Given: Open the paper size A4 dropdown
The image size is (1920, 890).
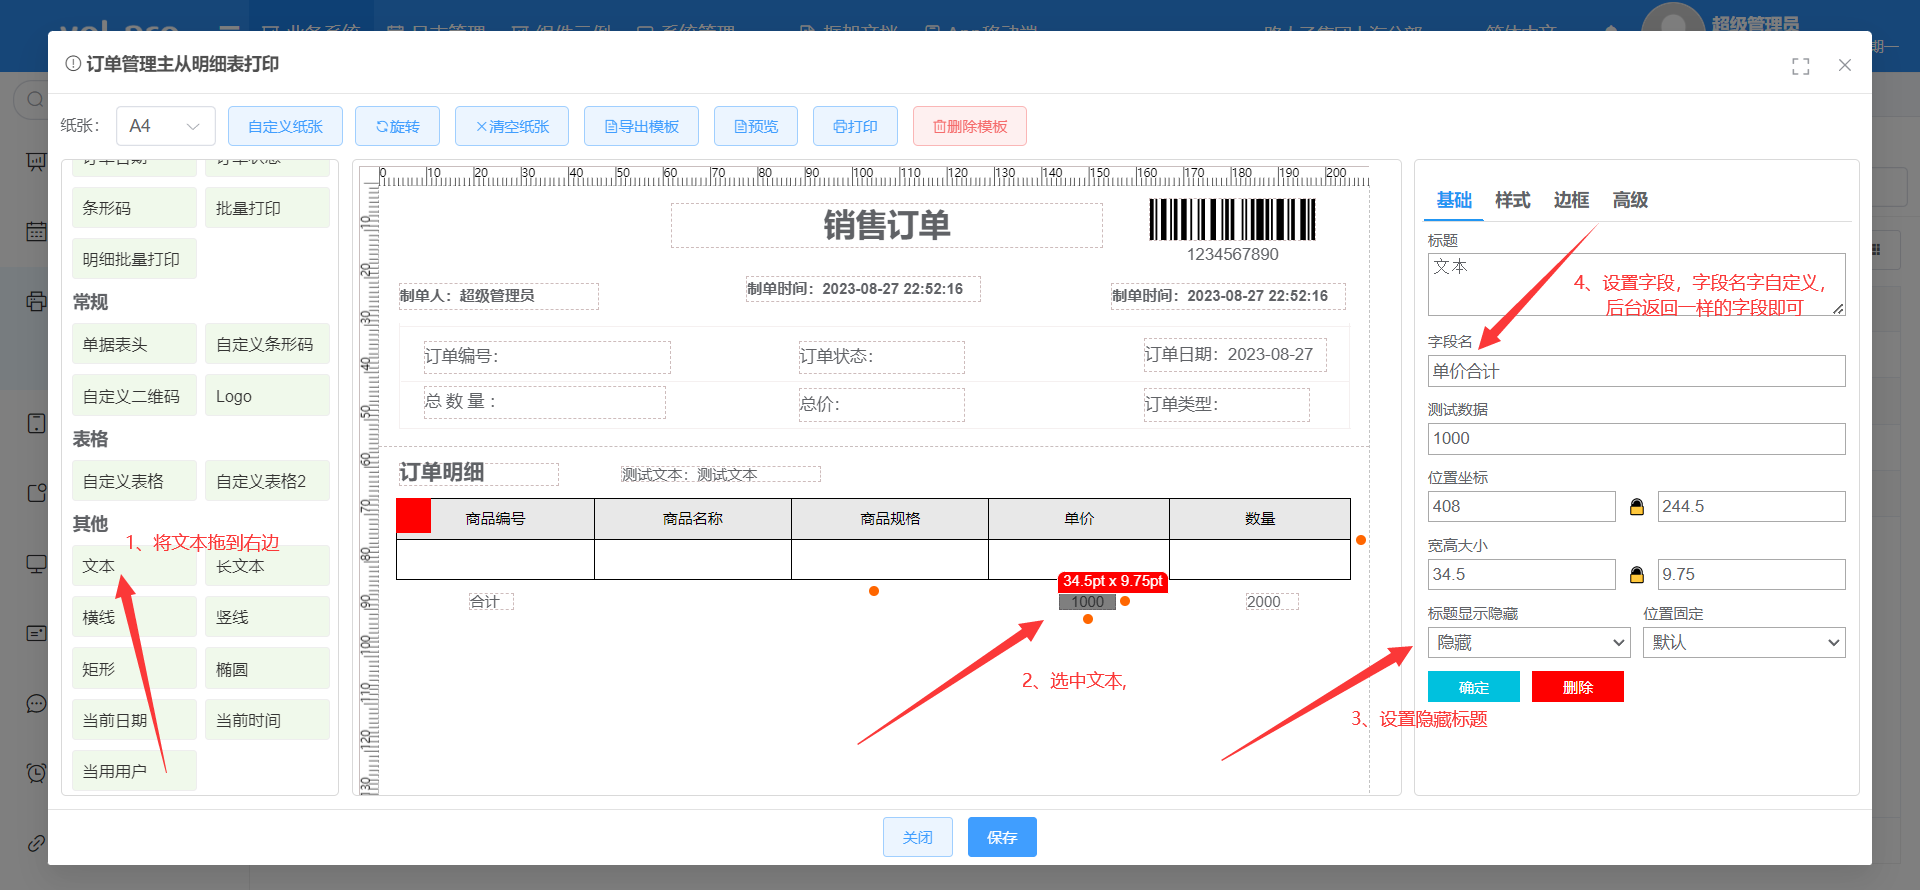Looking at the screenshot, I should pos(166,126).
